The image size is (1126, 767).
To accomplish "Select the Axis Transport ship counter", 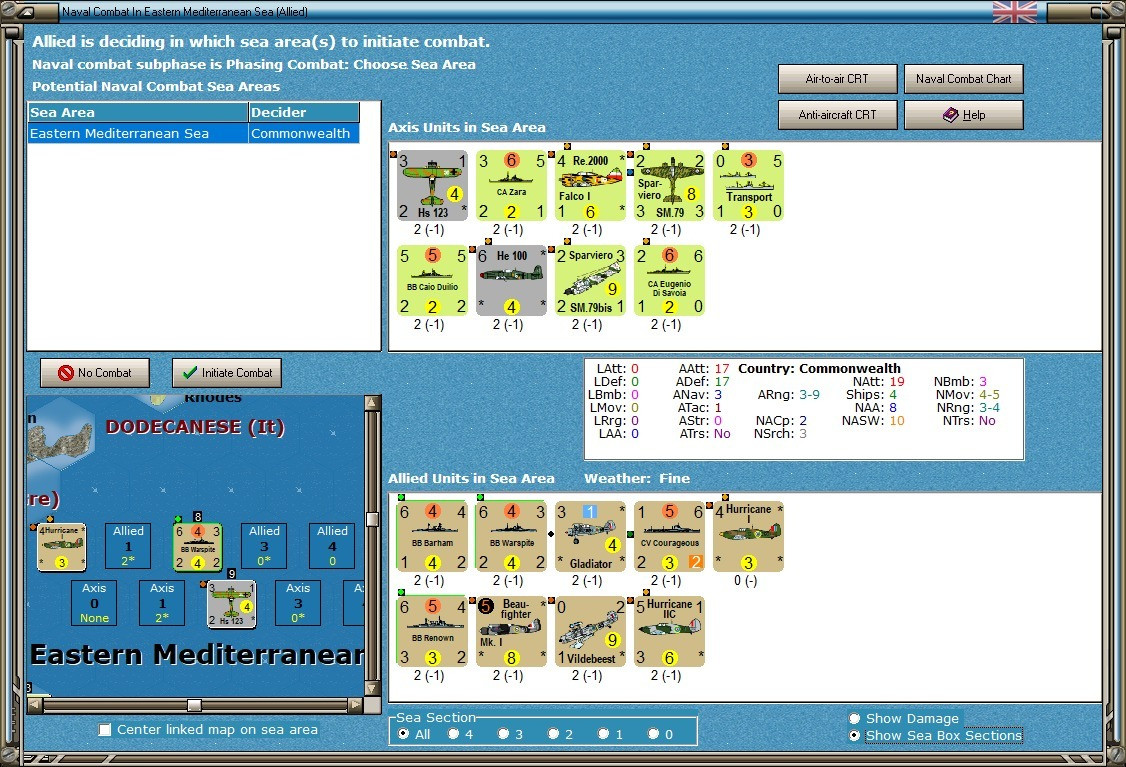I will (748, 185).
